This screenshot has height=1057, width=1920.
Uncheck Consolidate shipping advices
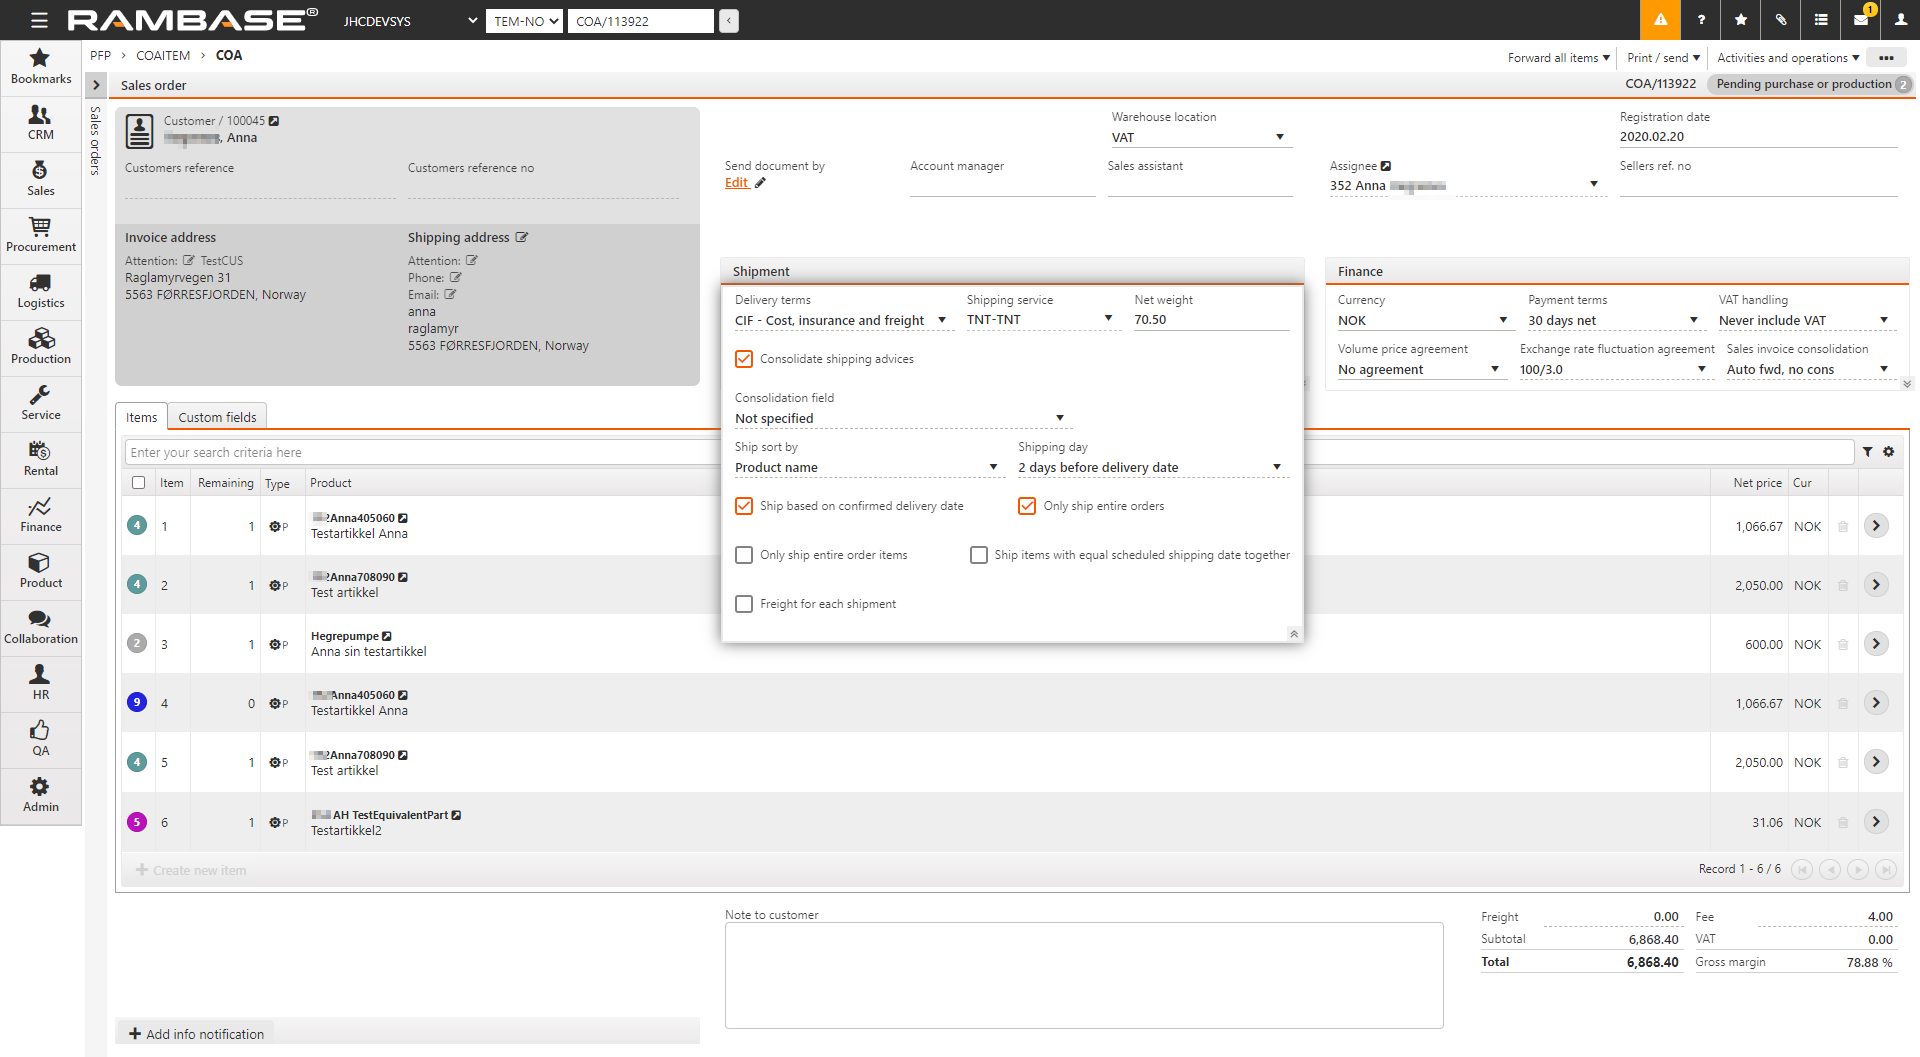coord(744,359)
